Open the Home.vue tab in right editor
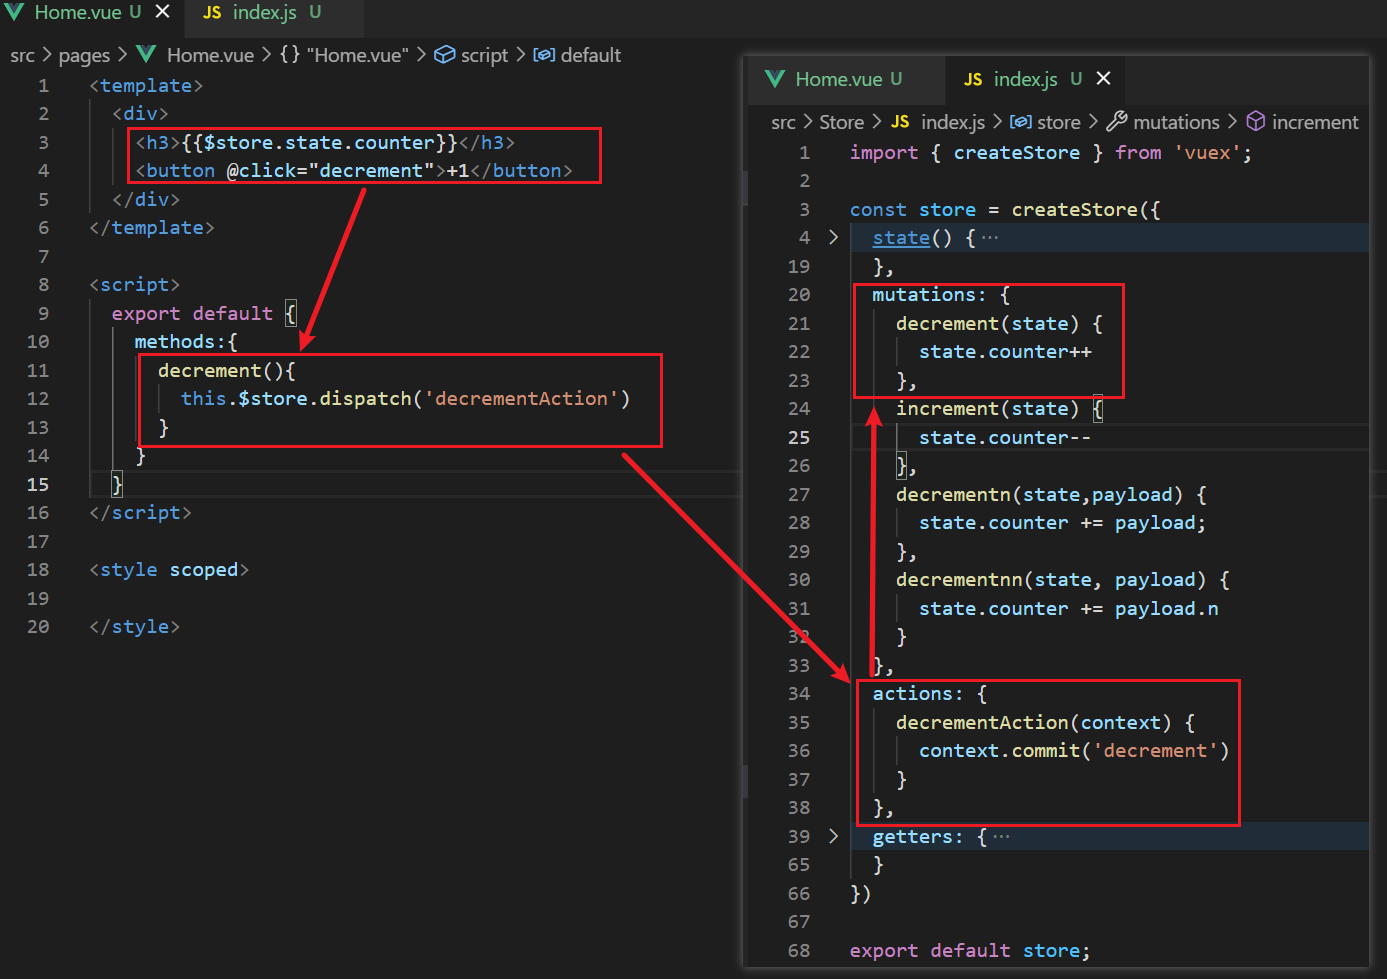 838,79
